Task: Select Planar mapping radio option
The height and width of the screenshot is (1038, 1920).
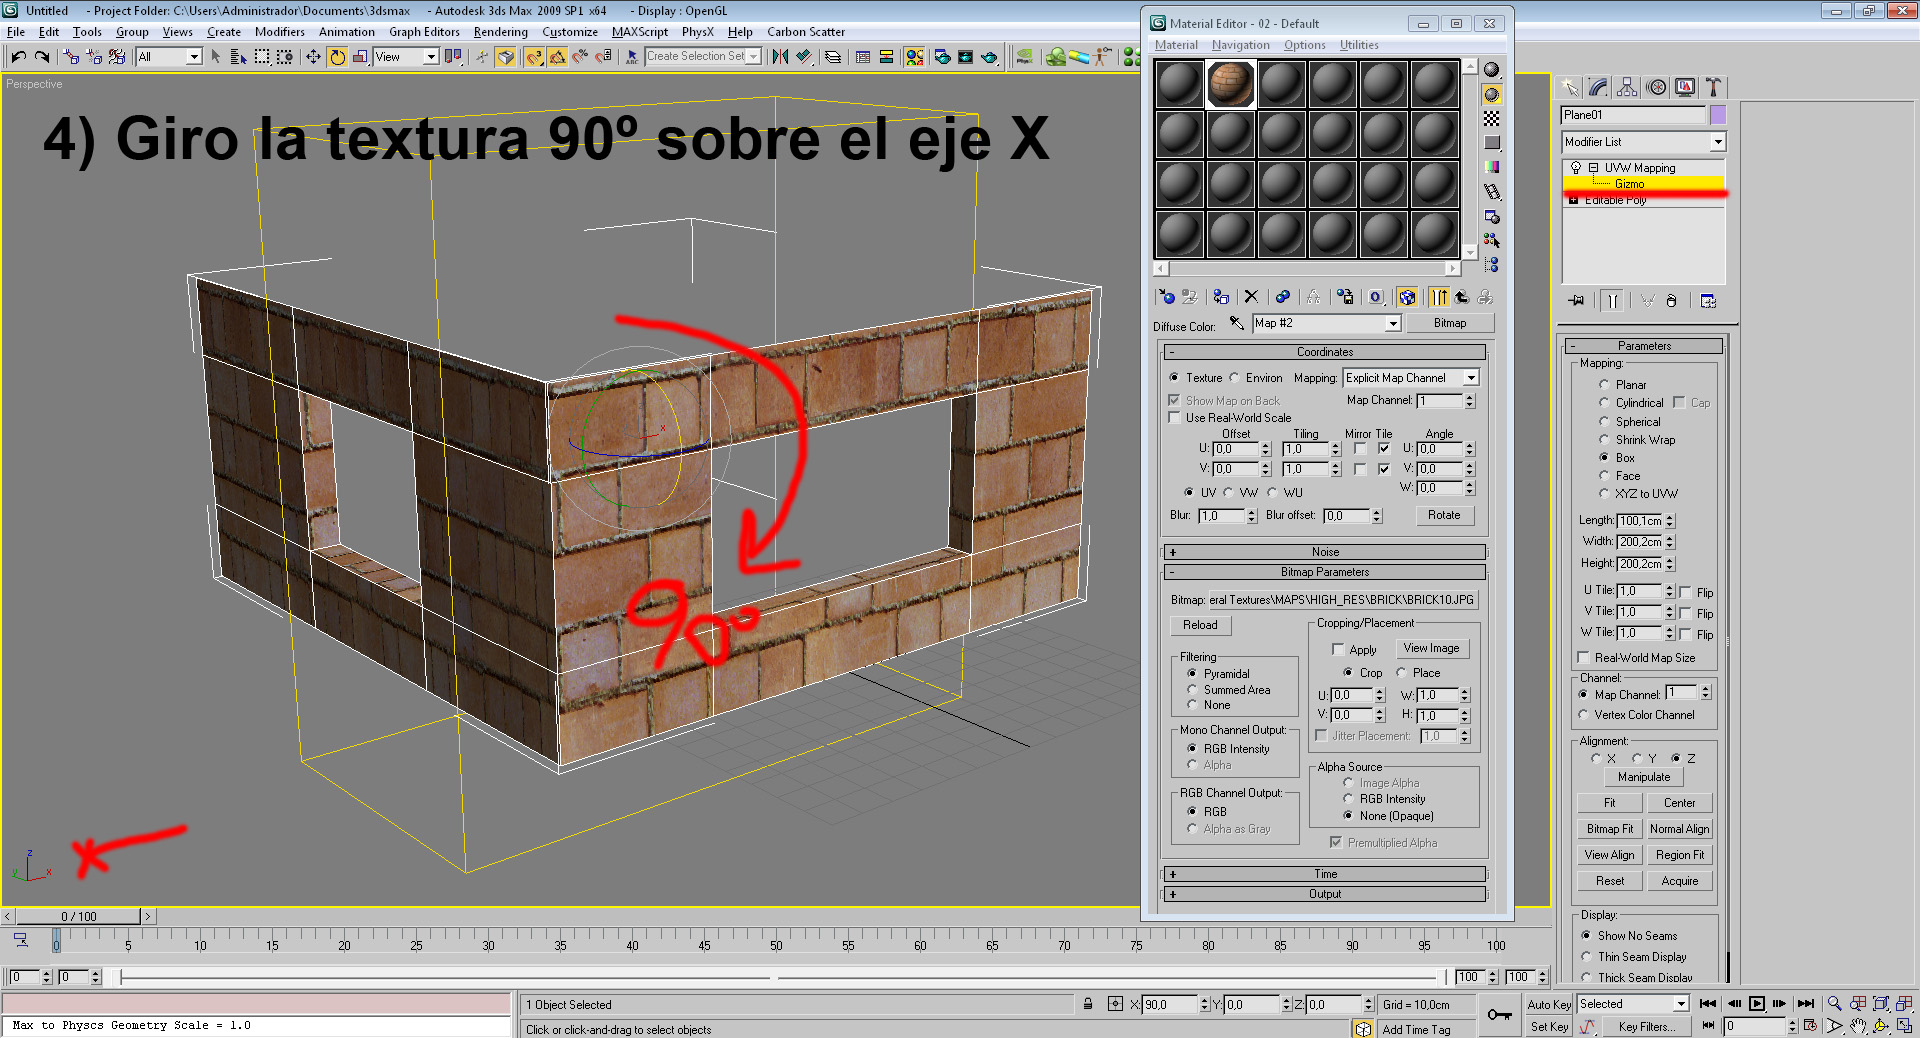Action: pyautogui.click(x=1604, y=385)
